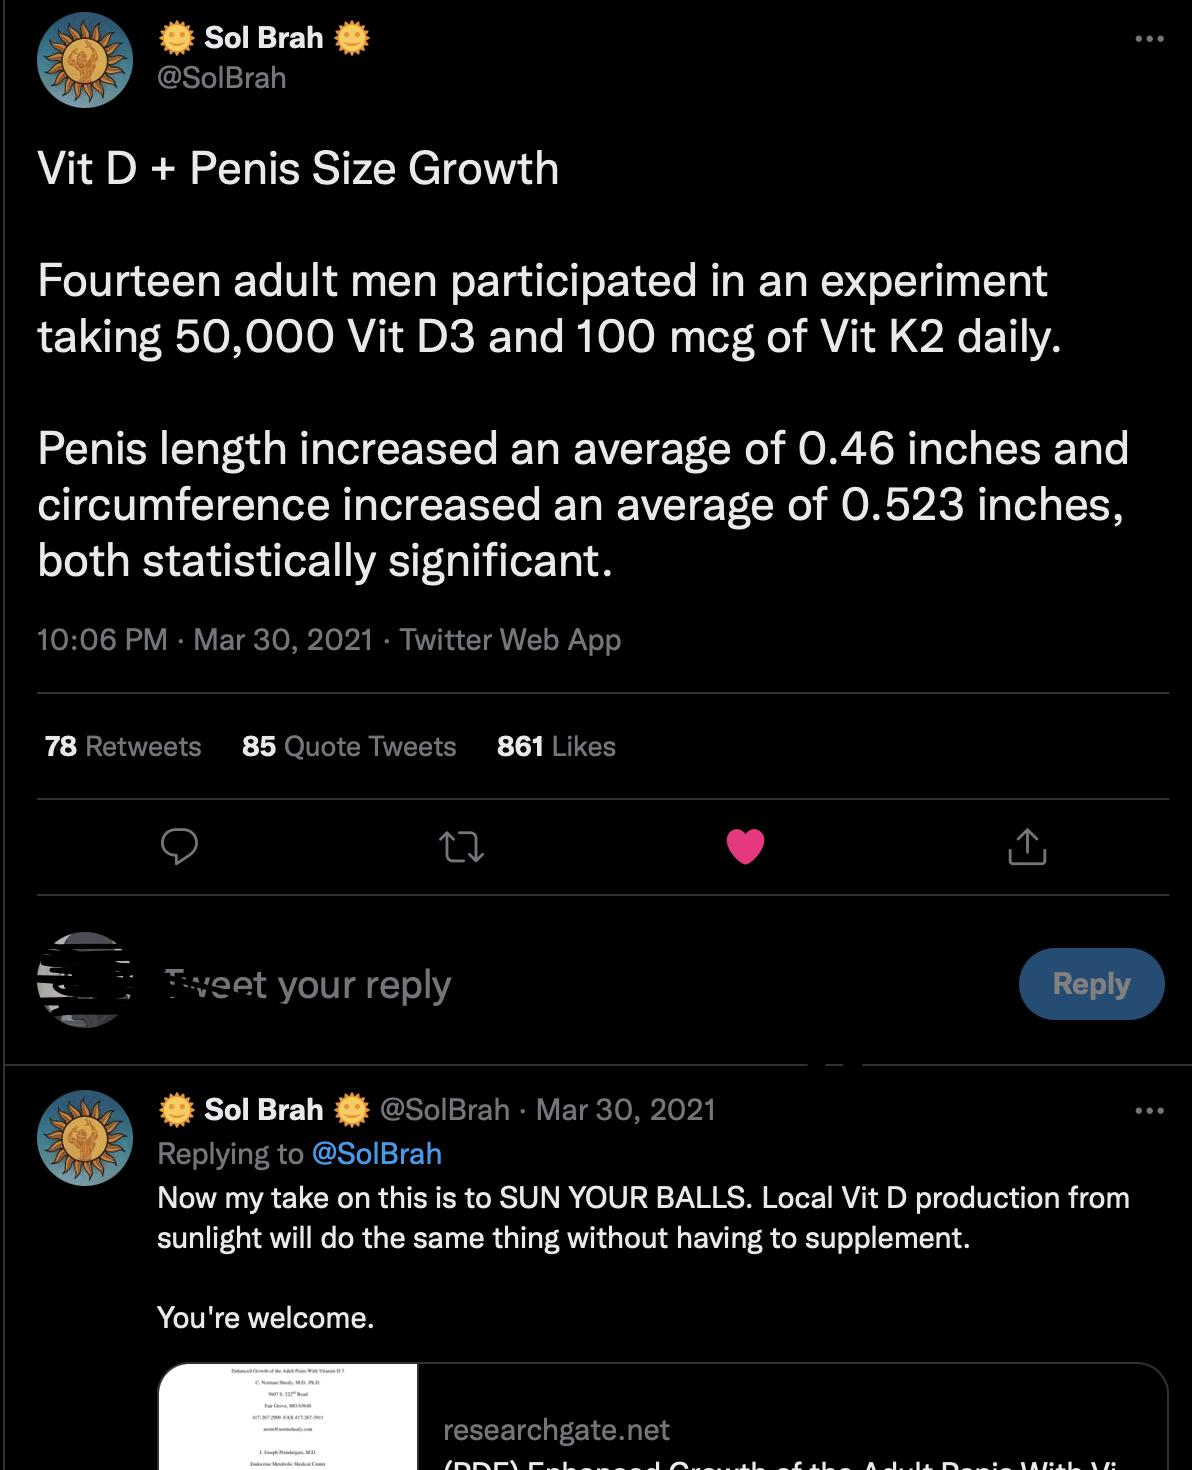This screenshot has height=1470, width=1192.
Task: Click the Tweet your reply field
Action: coord(500,985)
